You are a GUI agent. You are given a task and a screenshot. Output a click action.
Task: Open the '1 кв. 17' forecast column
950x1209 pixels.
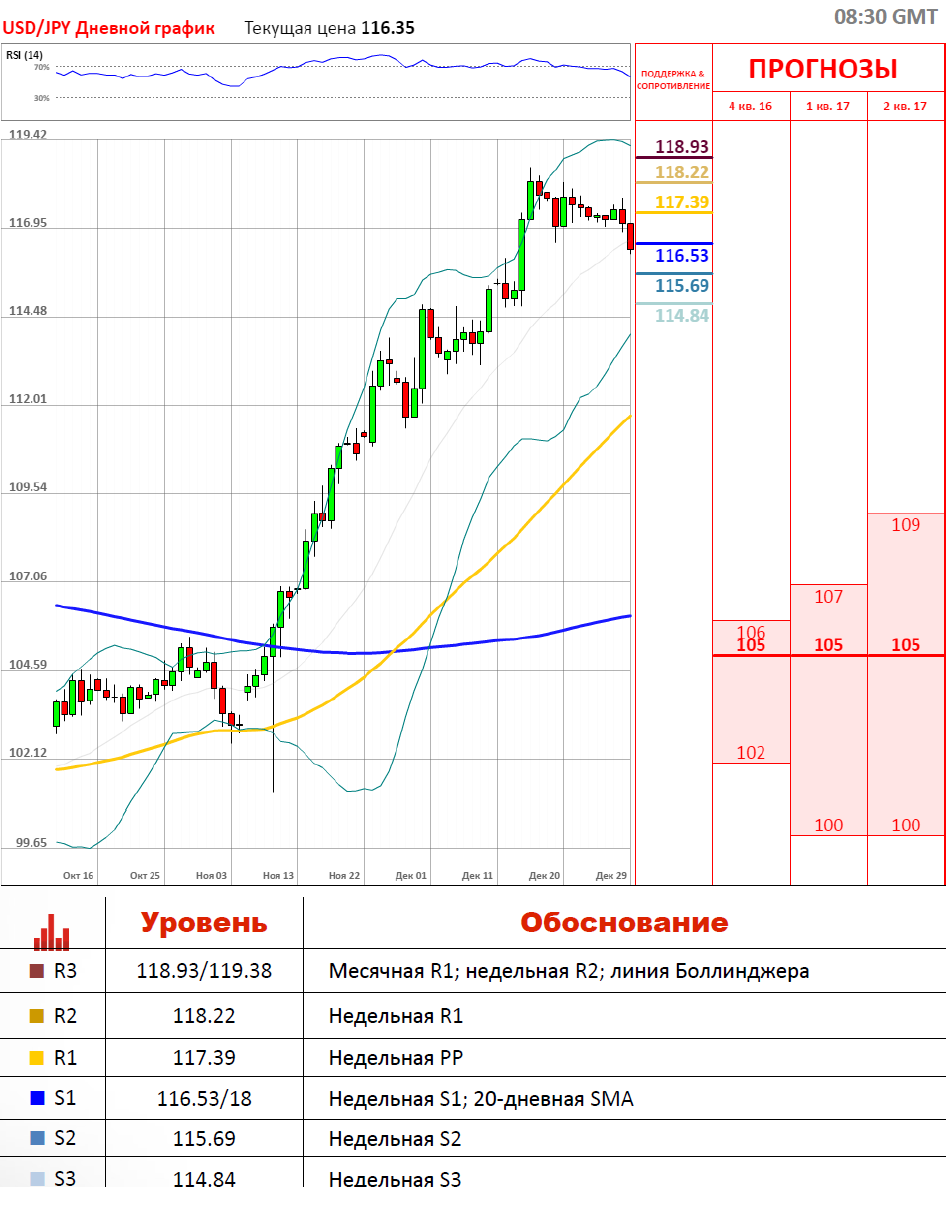tap(828, 106)
